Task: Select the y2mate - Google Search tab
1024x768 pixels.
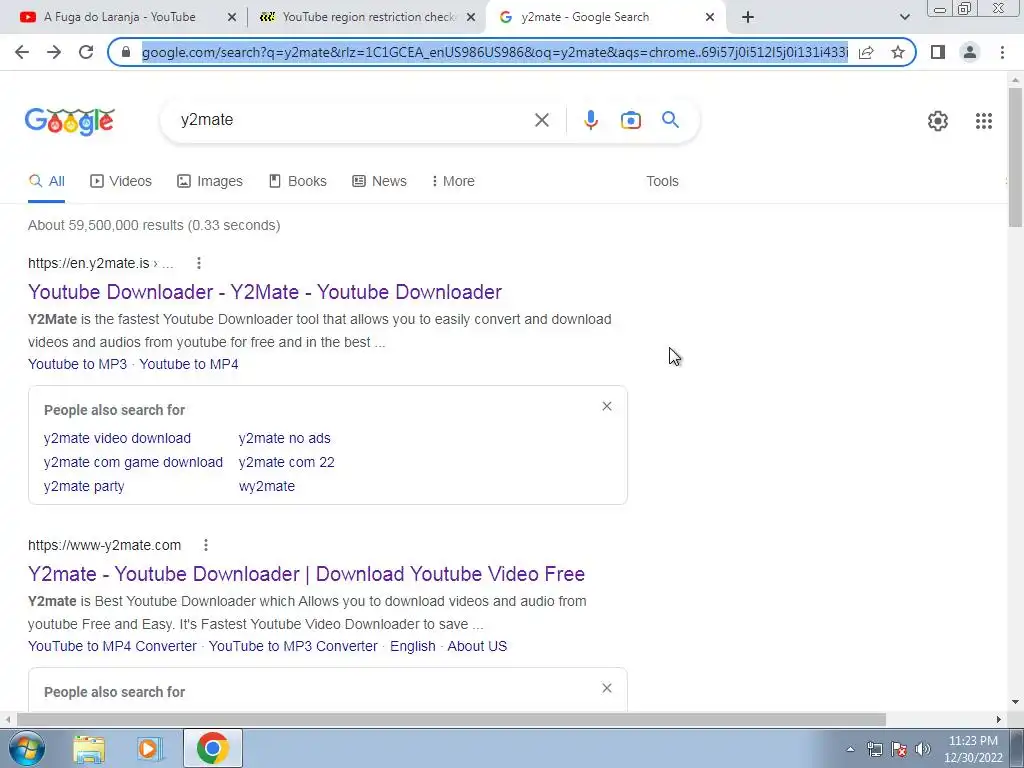Action: pyautogui.click(x=607, y=18)
